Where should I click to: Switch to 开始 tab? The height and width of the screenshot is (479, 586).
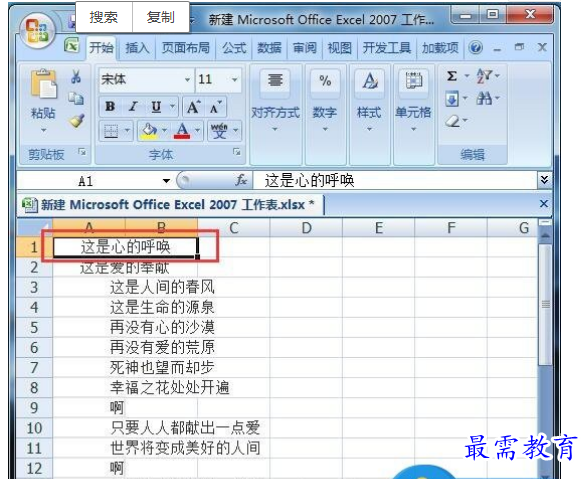[x=101, y=48]
